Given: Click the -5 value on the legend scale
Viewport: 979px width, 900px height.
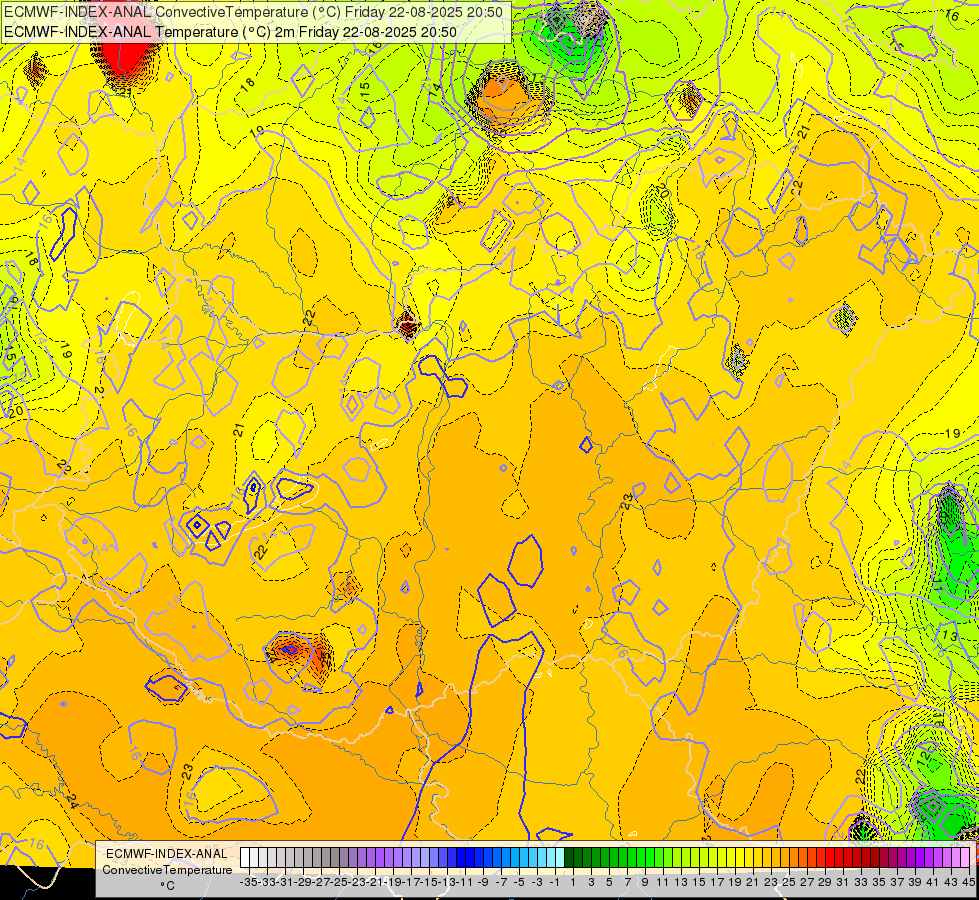Looking at the screenshot, I should coord(519,883).
